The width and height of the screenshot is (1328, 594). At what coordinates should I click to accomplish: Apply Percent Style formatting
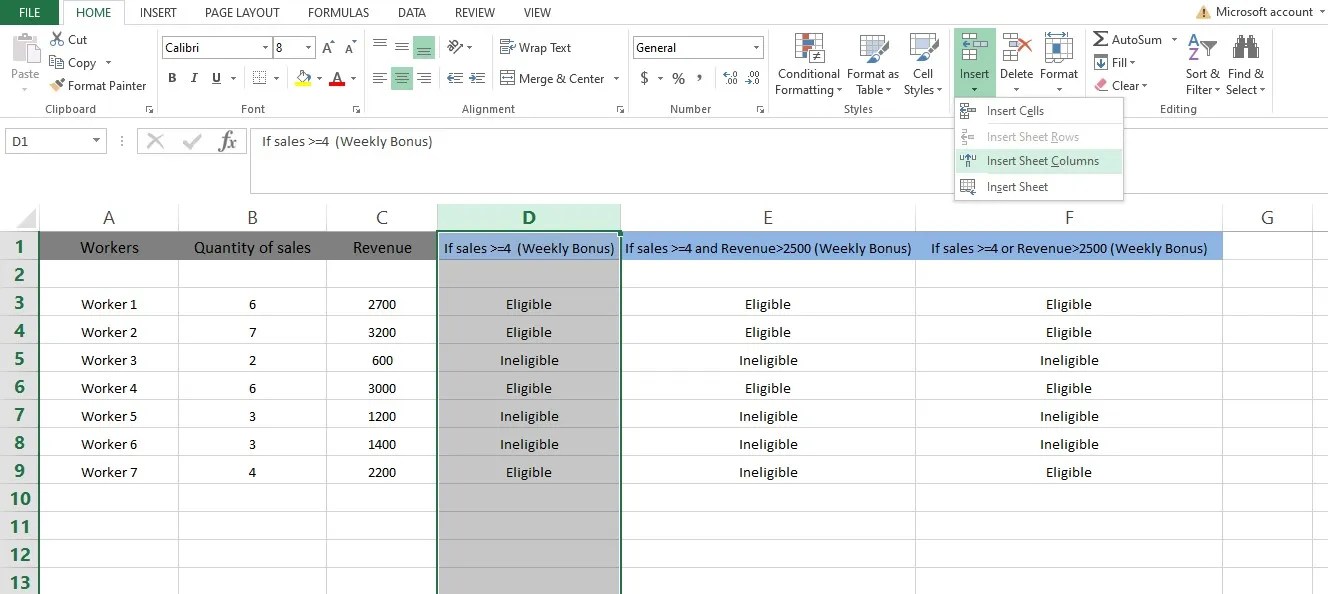678,76
